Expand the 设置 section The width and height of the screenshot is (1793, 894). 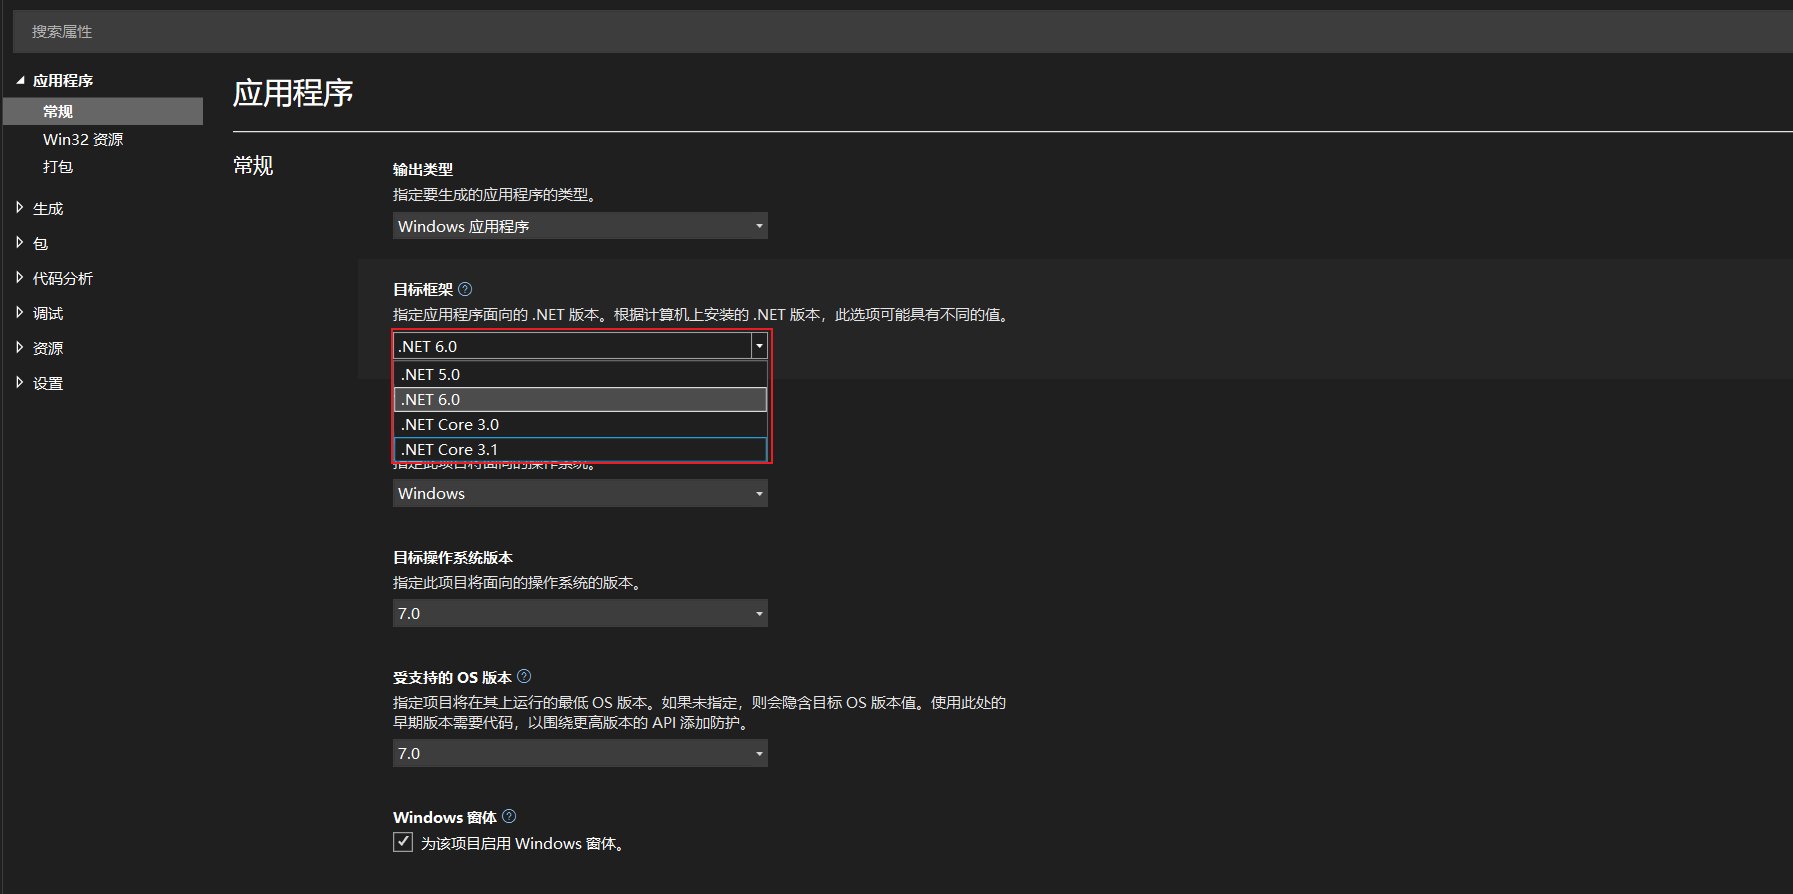coord(19,383)
